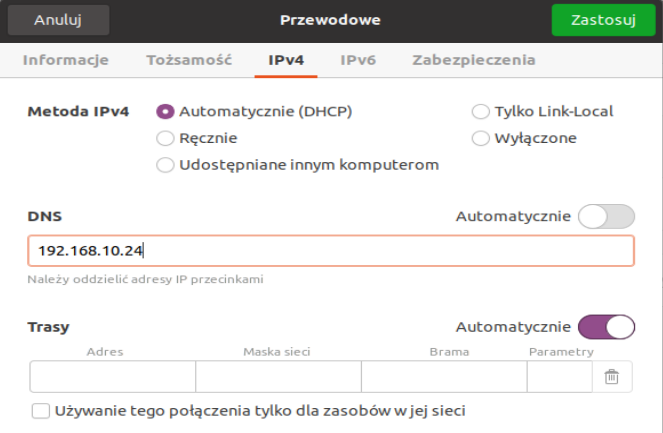Select Tylko Link-Local radio option

coord(481,111)
